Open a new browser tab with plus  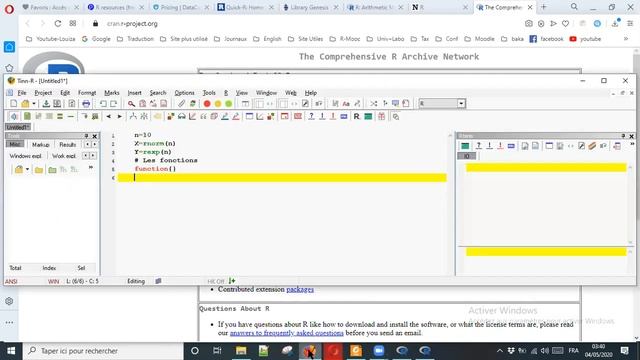click(543, 7)
